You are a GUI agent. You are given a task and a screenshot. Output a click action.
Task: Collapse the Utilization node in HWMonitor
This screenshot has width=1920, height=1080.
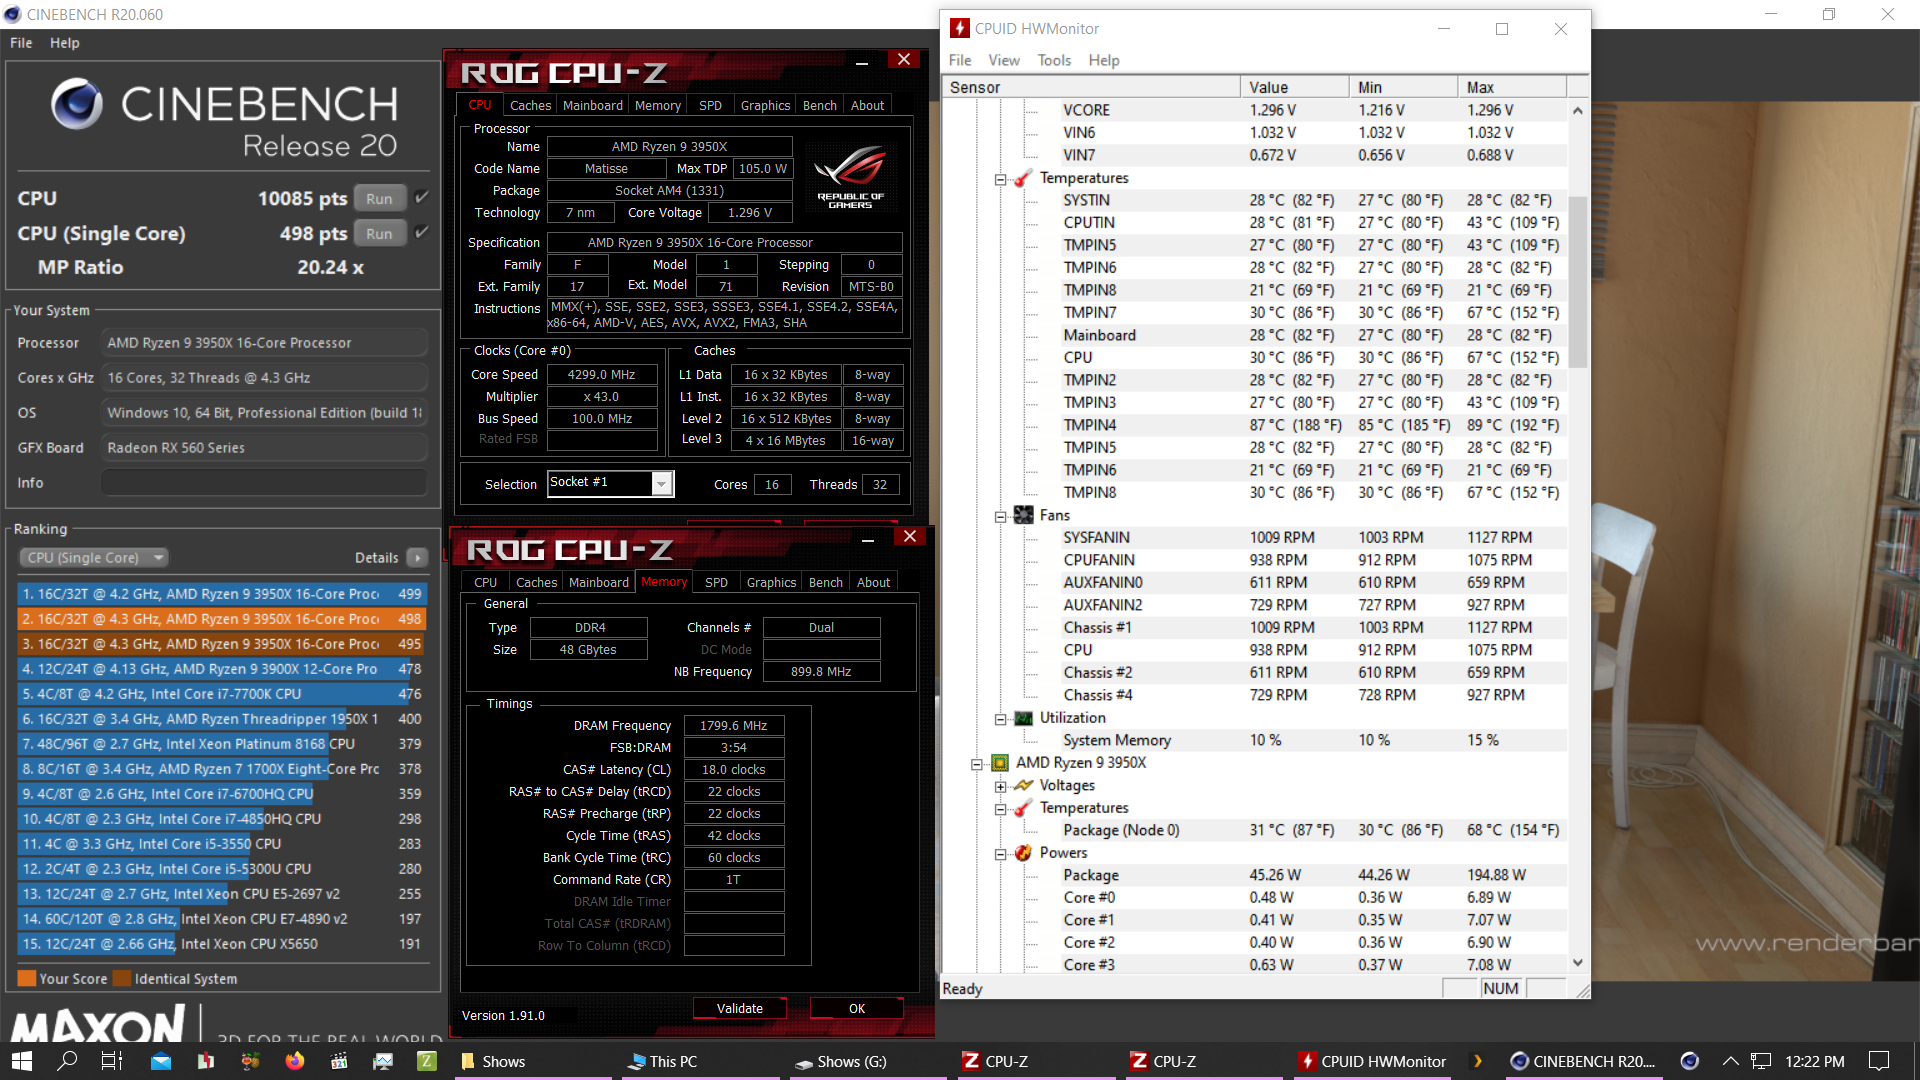click(x=1000, y=719)
